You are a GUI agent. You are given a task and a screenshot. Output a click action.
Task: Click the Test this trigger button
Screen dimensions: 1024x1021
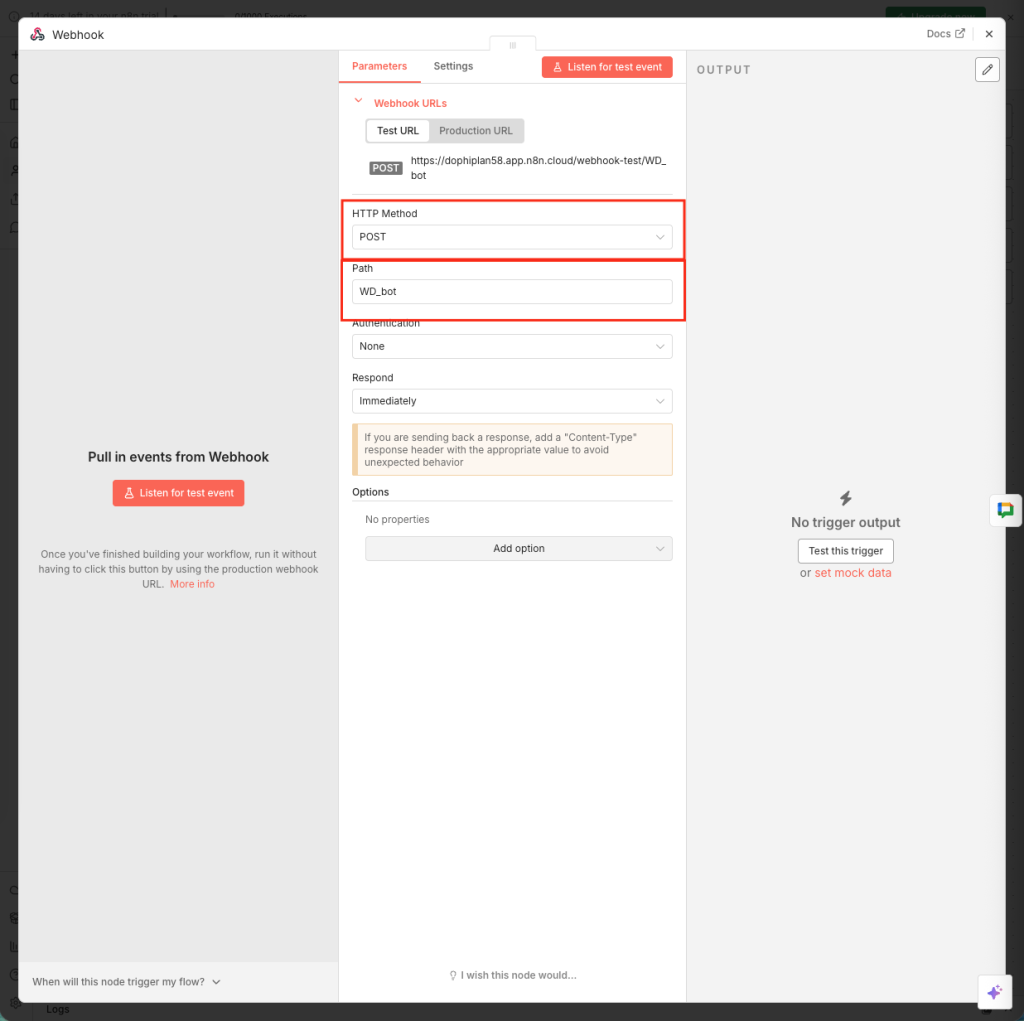845,551
